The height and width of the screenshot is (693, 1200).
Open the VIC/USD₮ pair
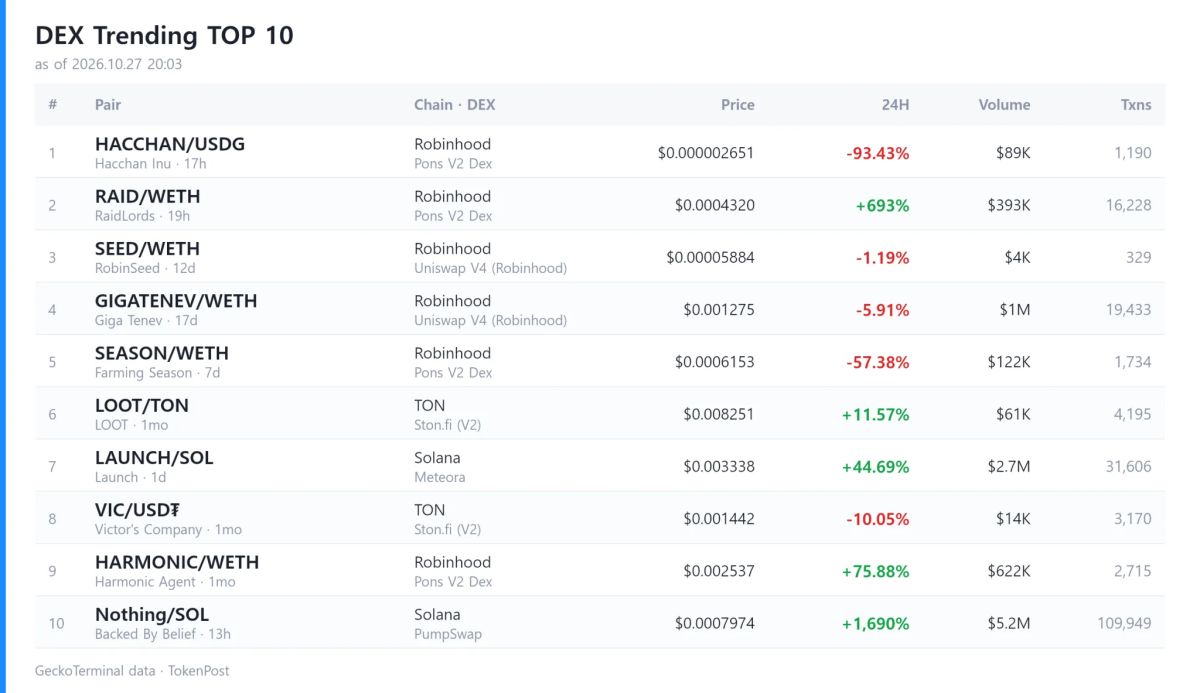[x=137, y=509]
